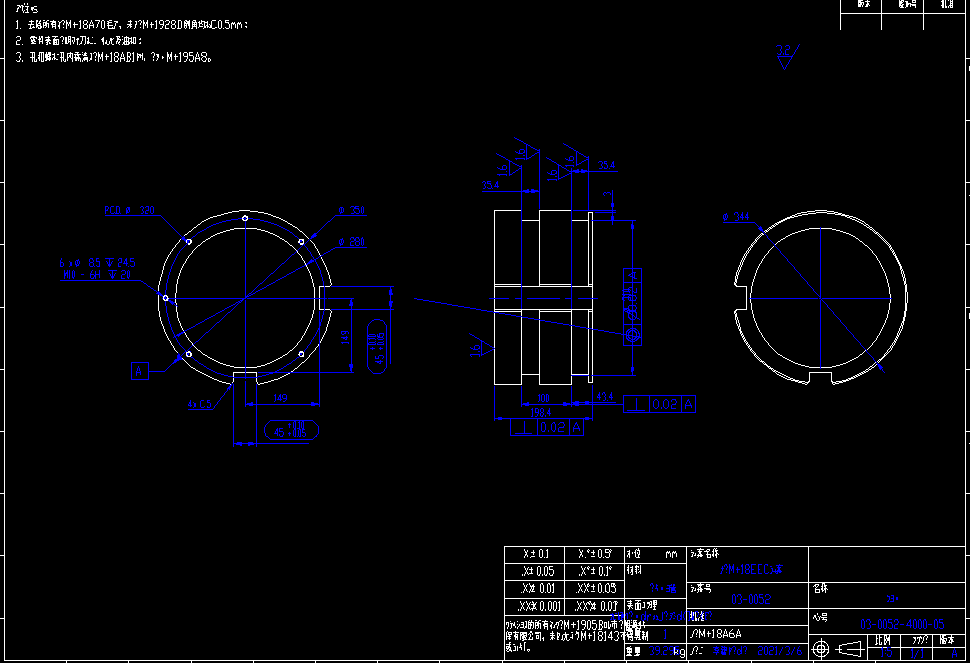Viewport: 970px width, 663px height.
Task: Click the datum A square marker
Action: pos(140,370)
